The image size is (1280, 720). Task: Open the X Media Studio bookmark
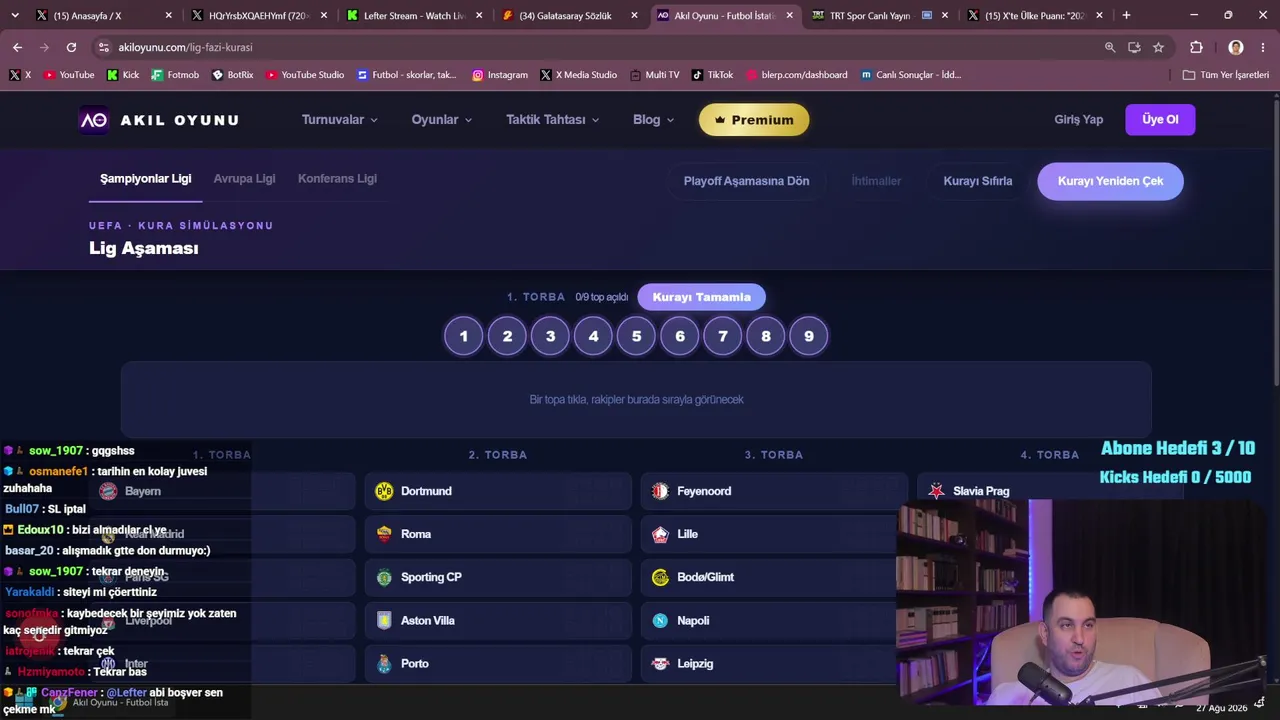tap(578, 75)
